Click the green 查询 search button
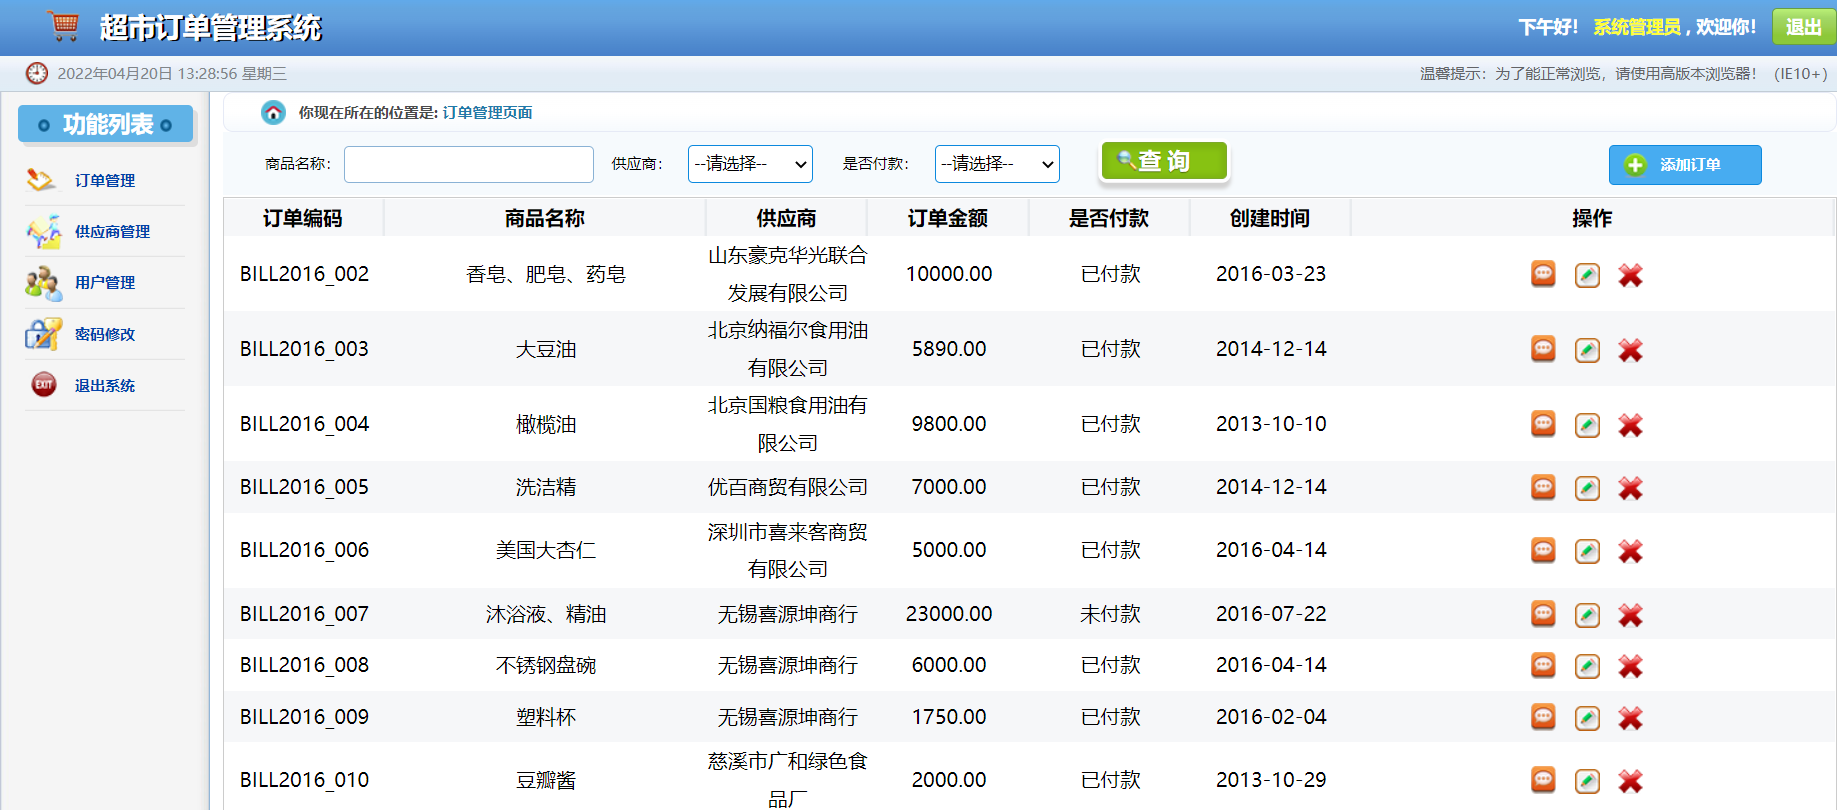 coord(1164,161)
